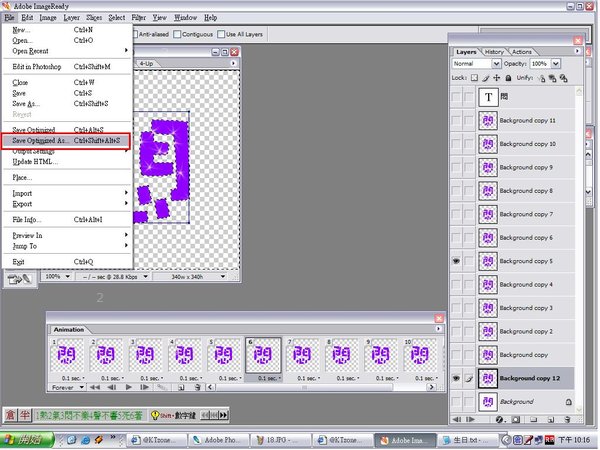Show Background copy 8 layer visibility
This screenshot has height=450, width=600.
click(x=456, y=191)
